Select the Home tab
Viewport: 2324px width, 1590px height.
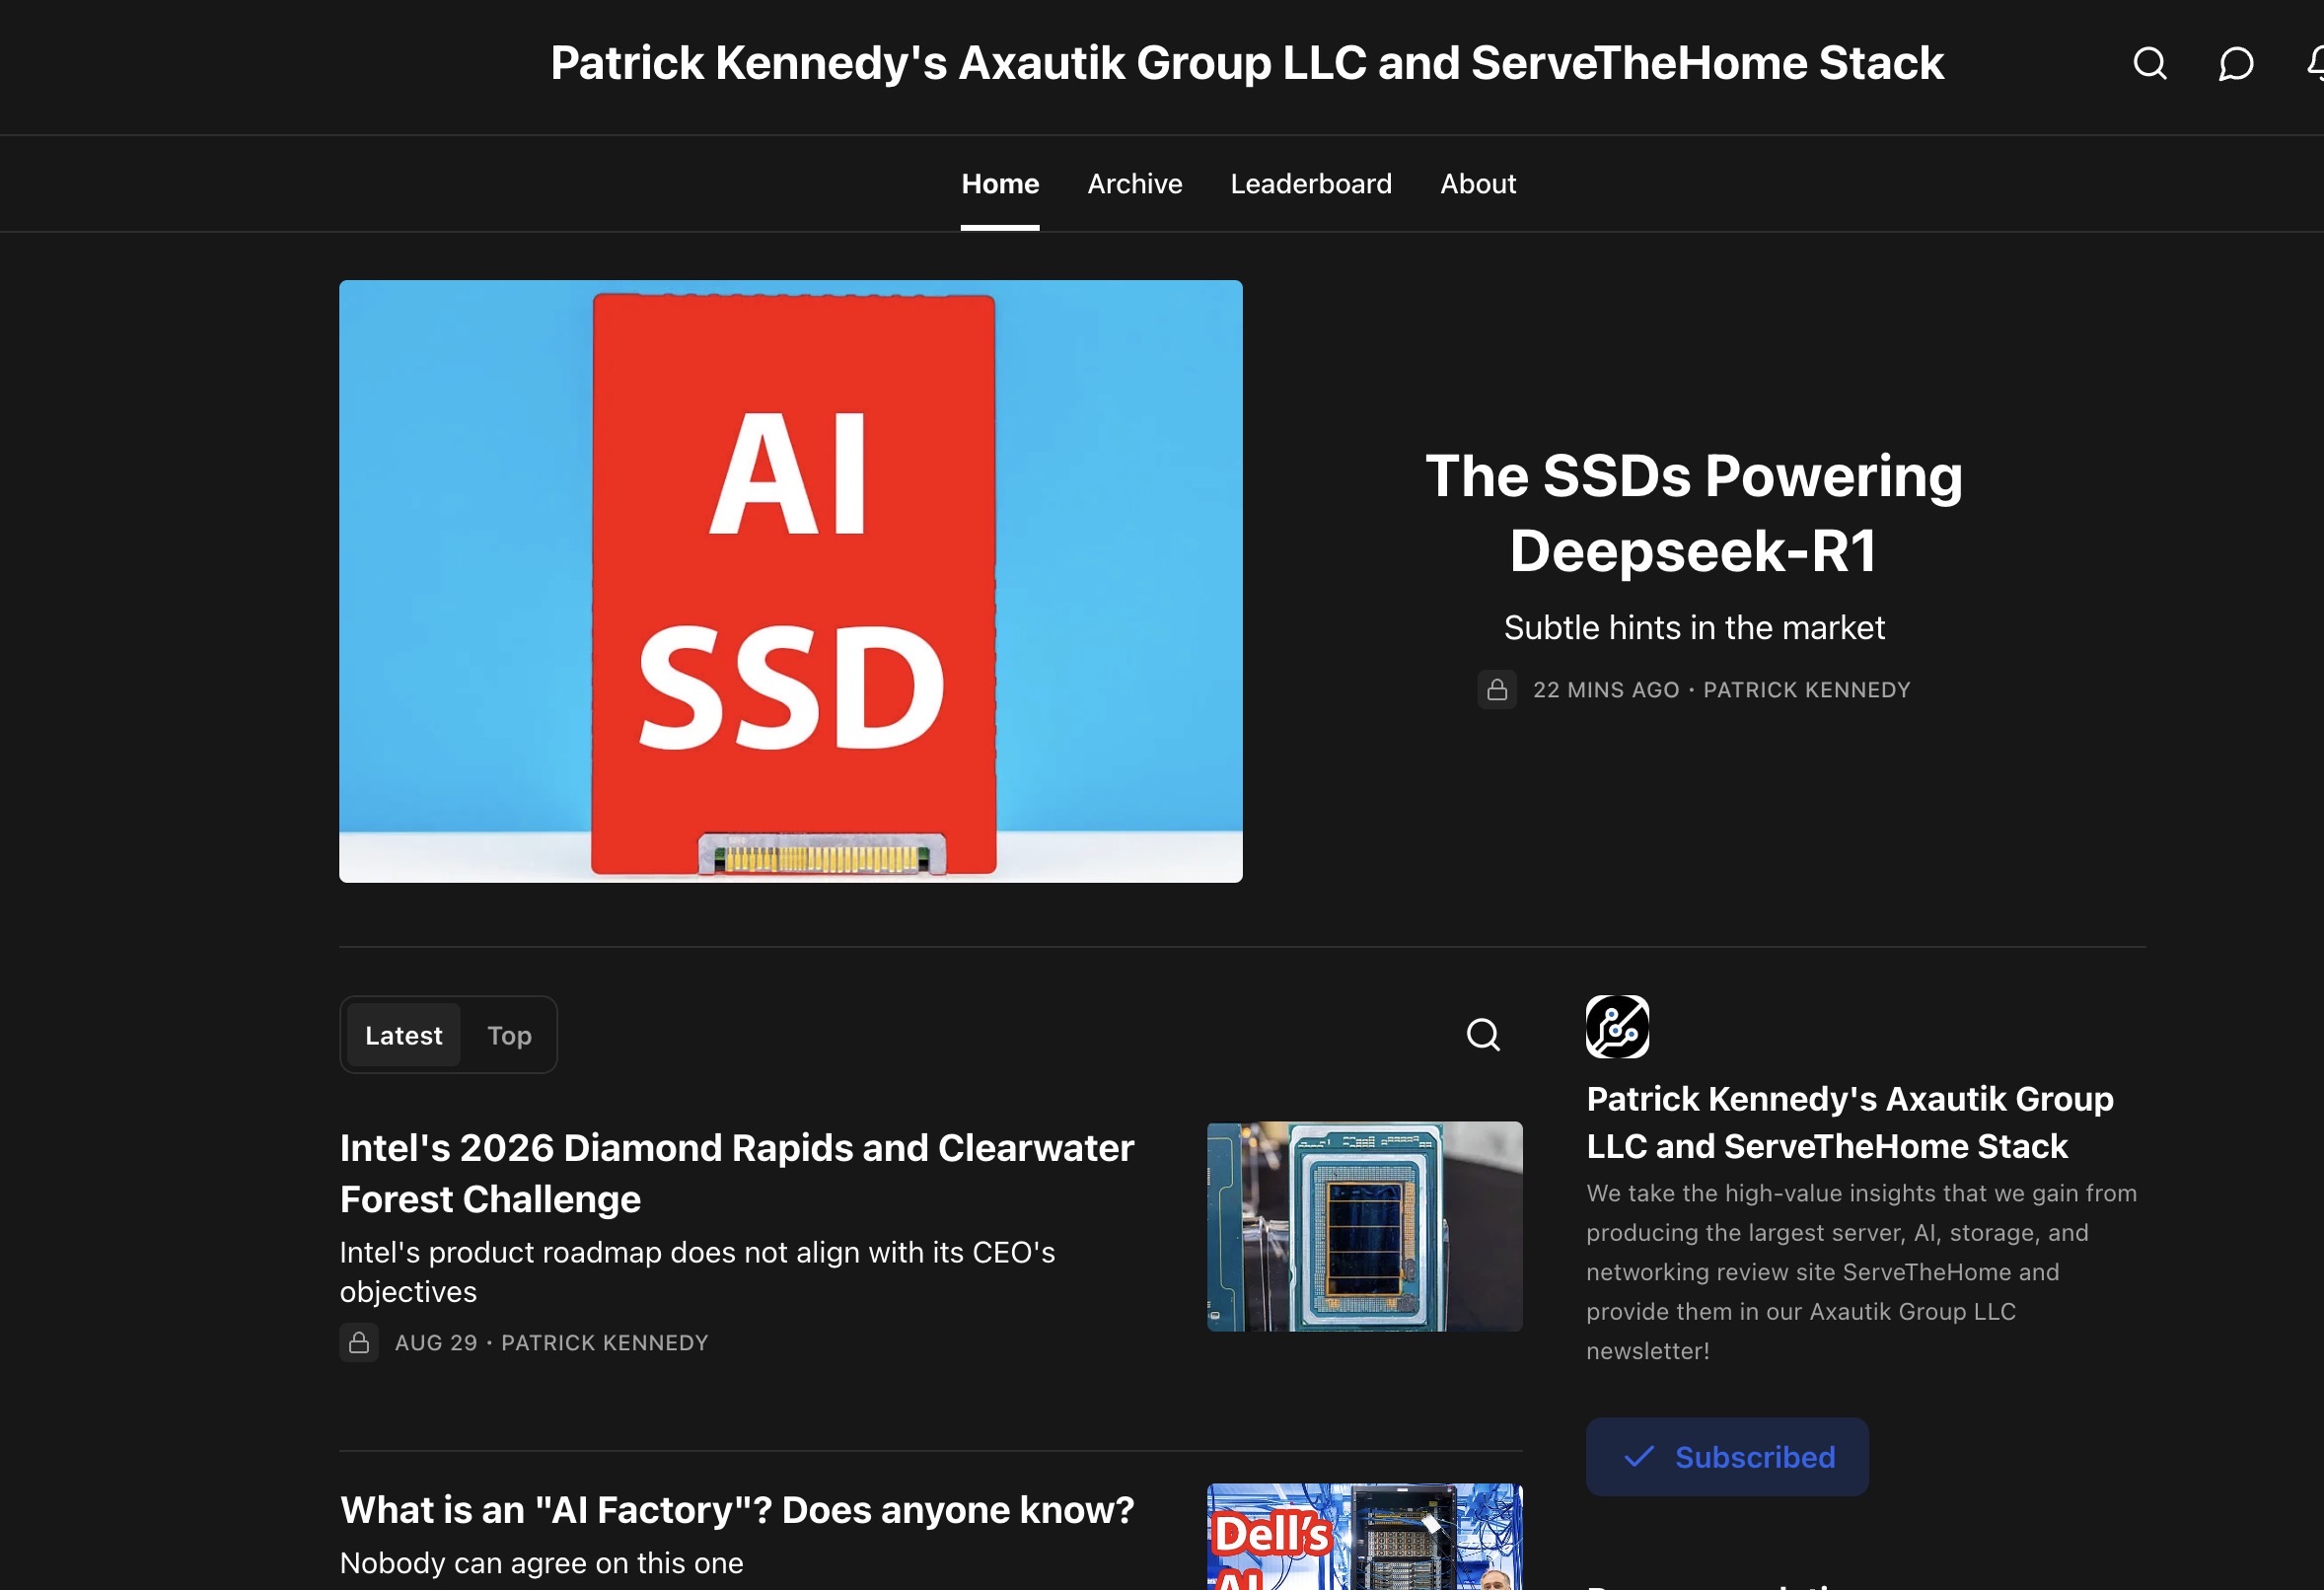click(x=999, y=184)
